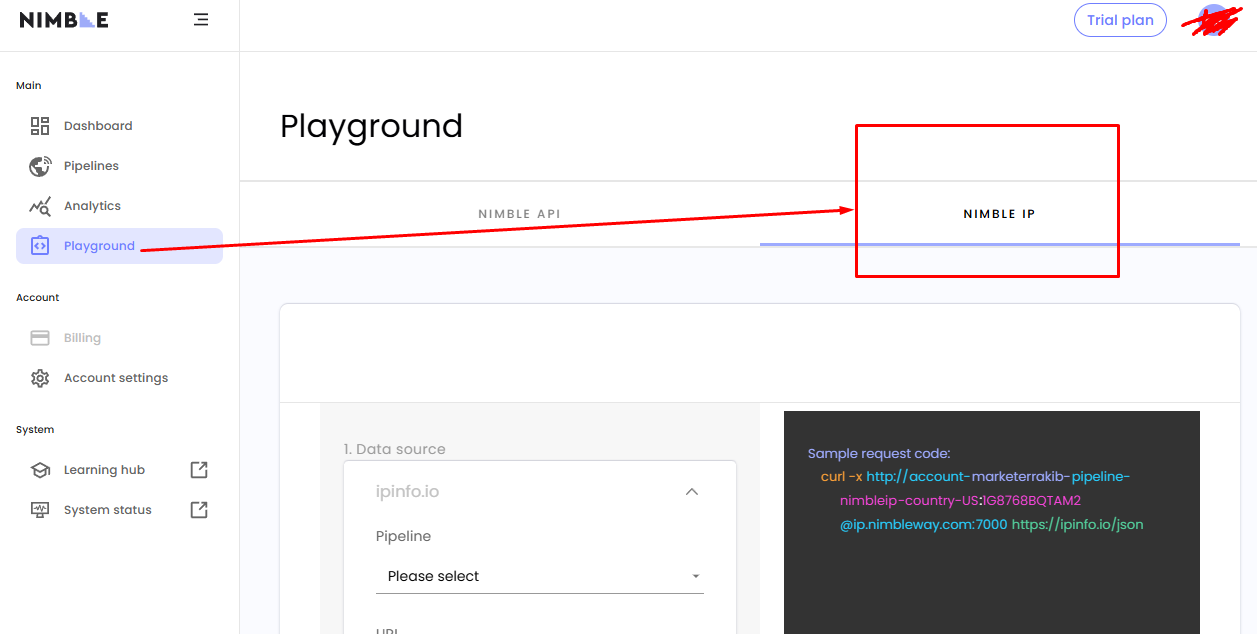Click the sample request curl code
The height and width of the screenshot is (634, 1257).
pos(982,500)
